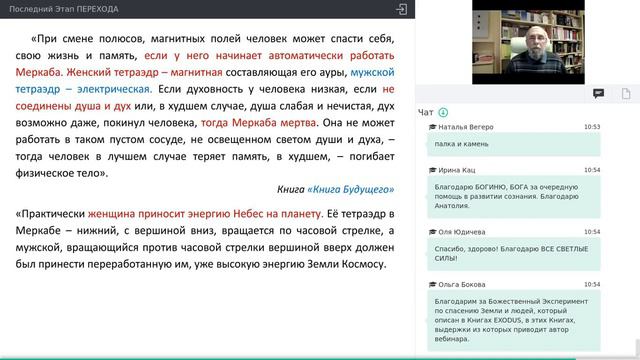Click the 'Чат' label
The width and height of the screenshot is (640, 360).
(x=425, y=112)
